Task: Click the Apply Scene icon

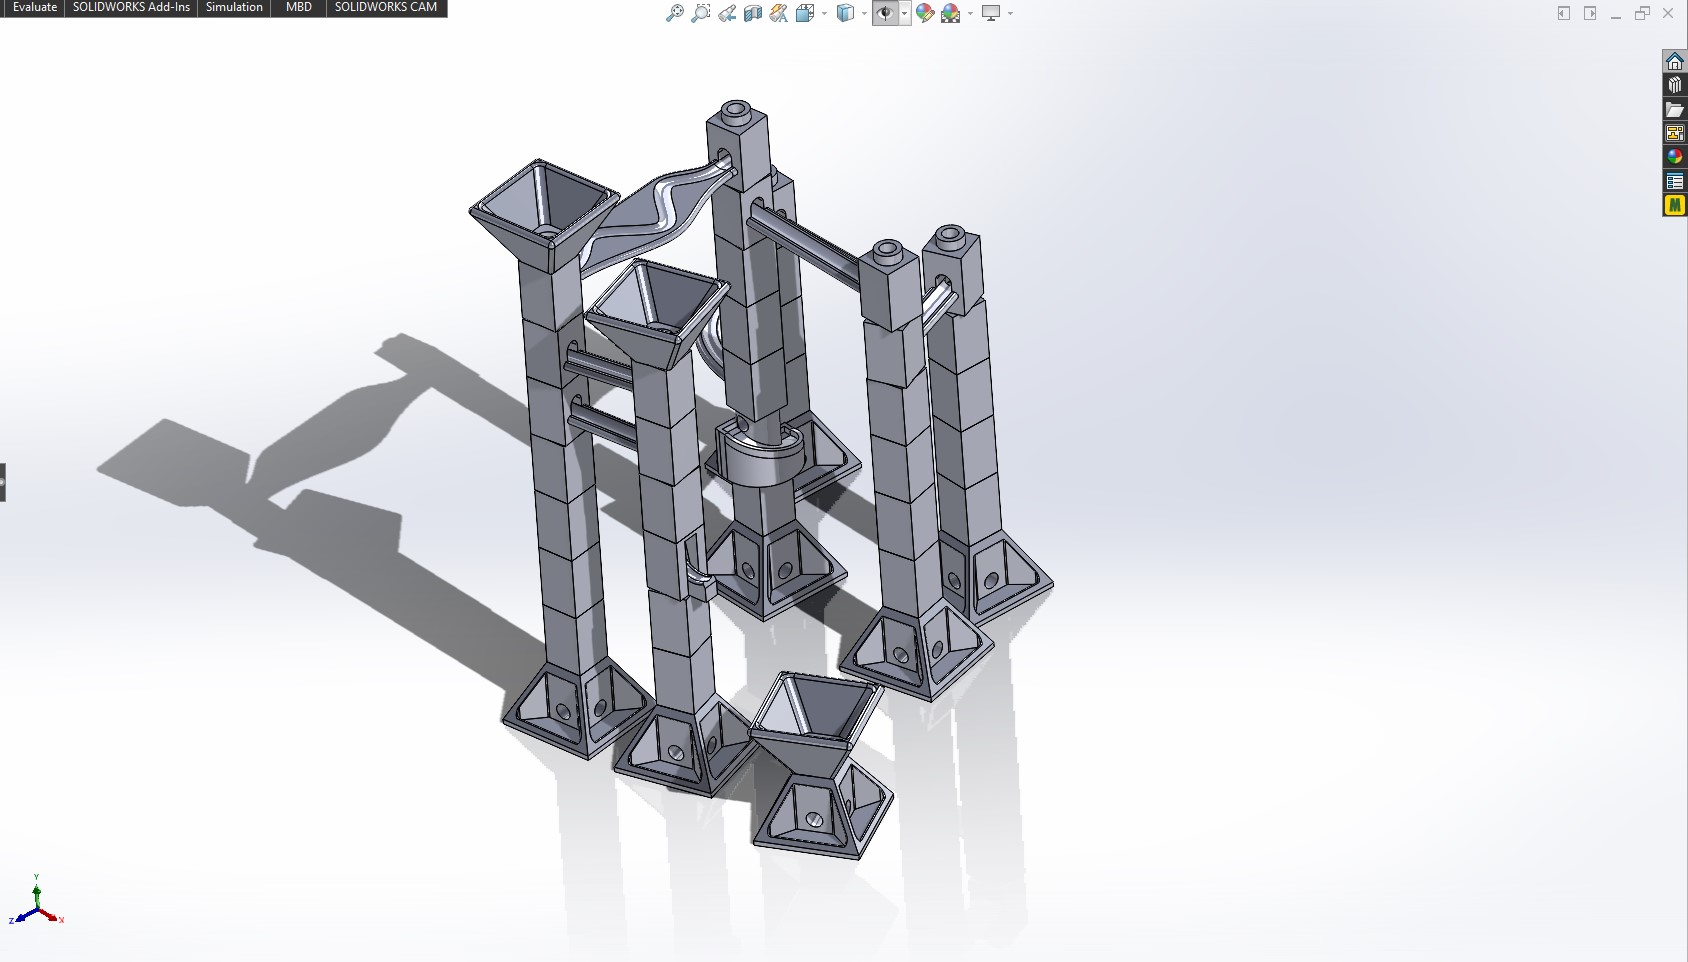Action: point(951,13)
